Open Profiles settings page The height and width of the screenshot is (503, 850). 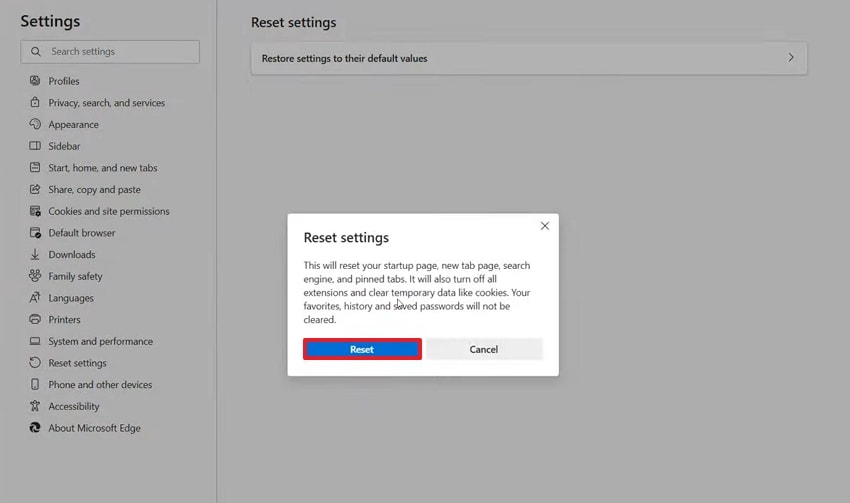tap(64, 81)
